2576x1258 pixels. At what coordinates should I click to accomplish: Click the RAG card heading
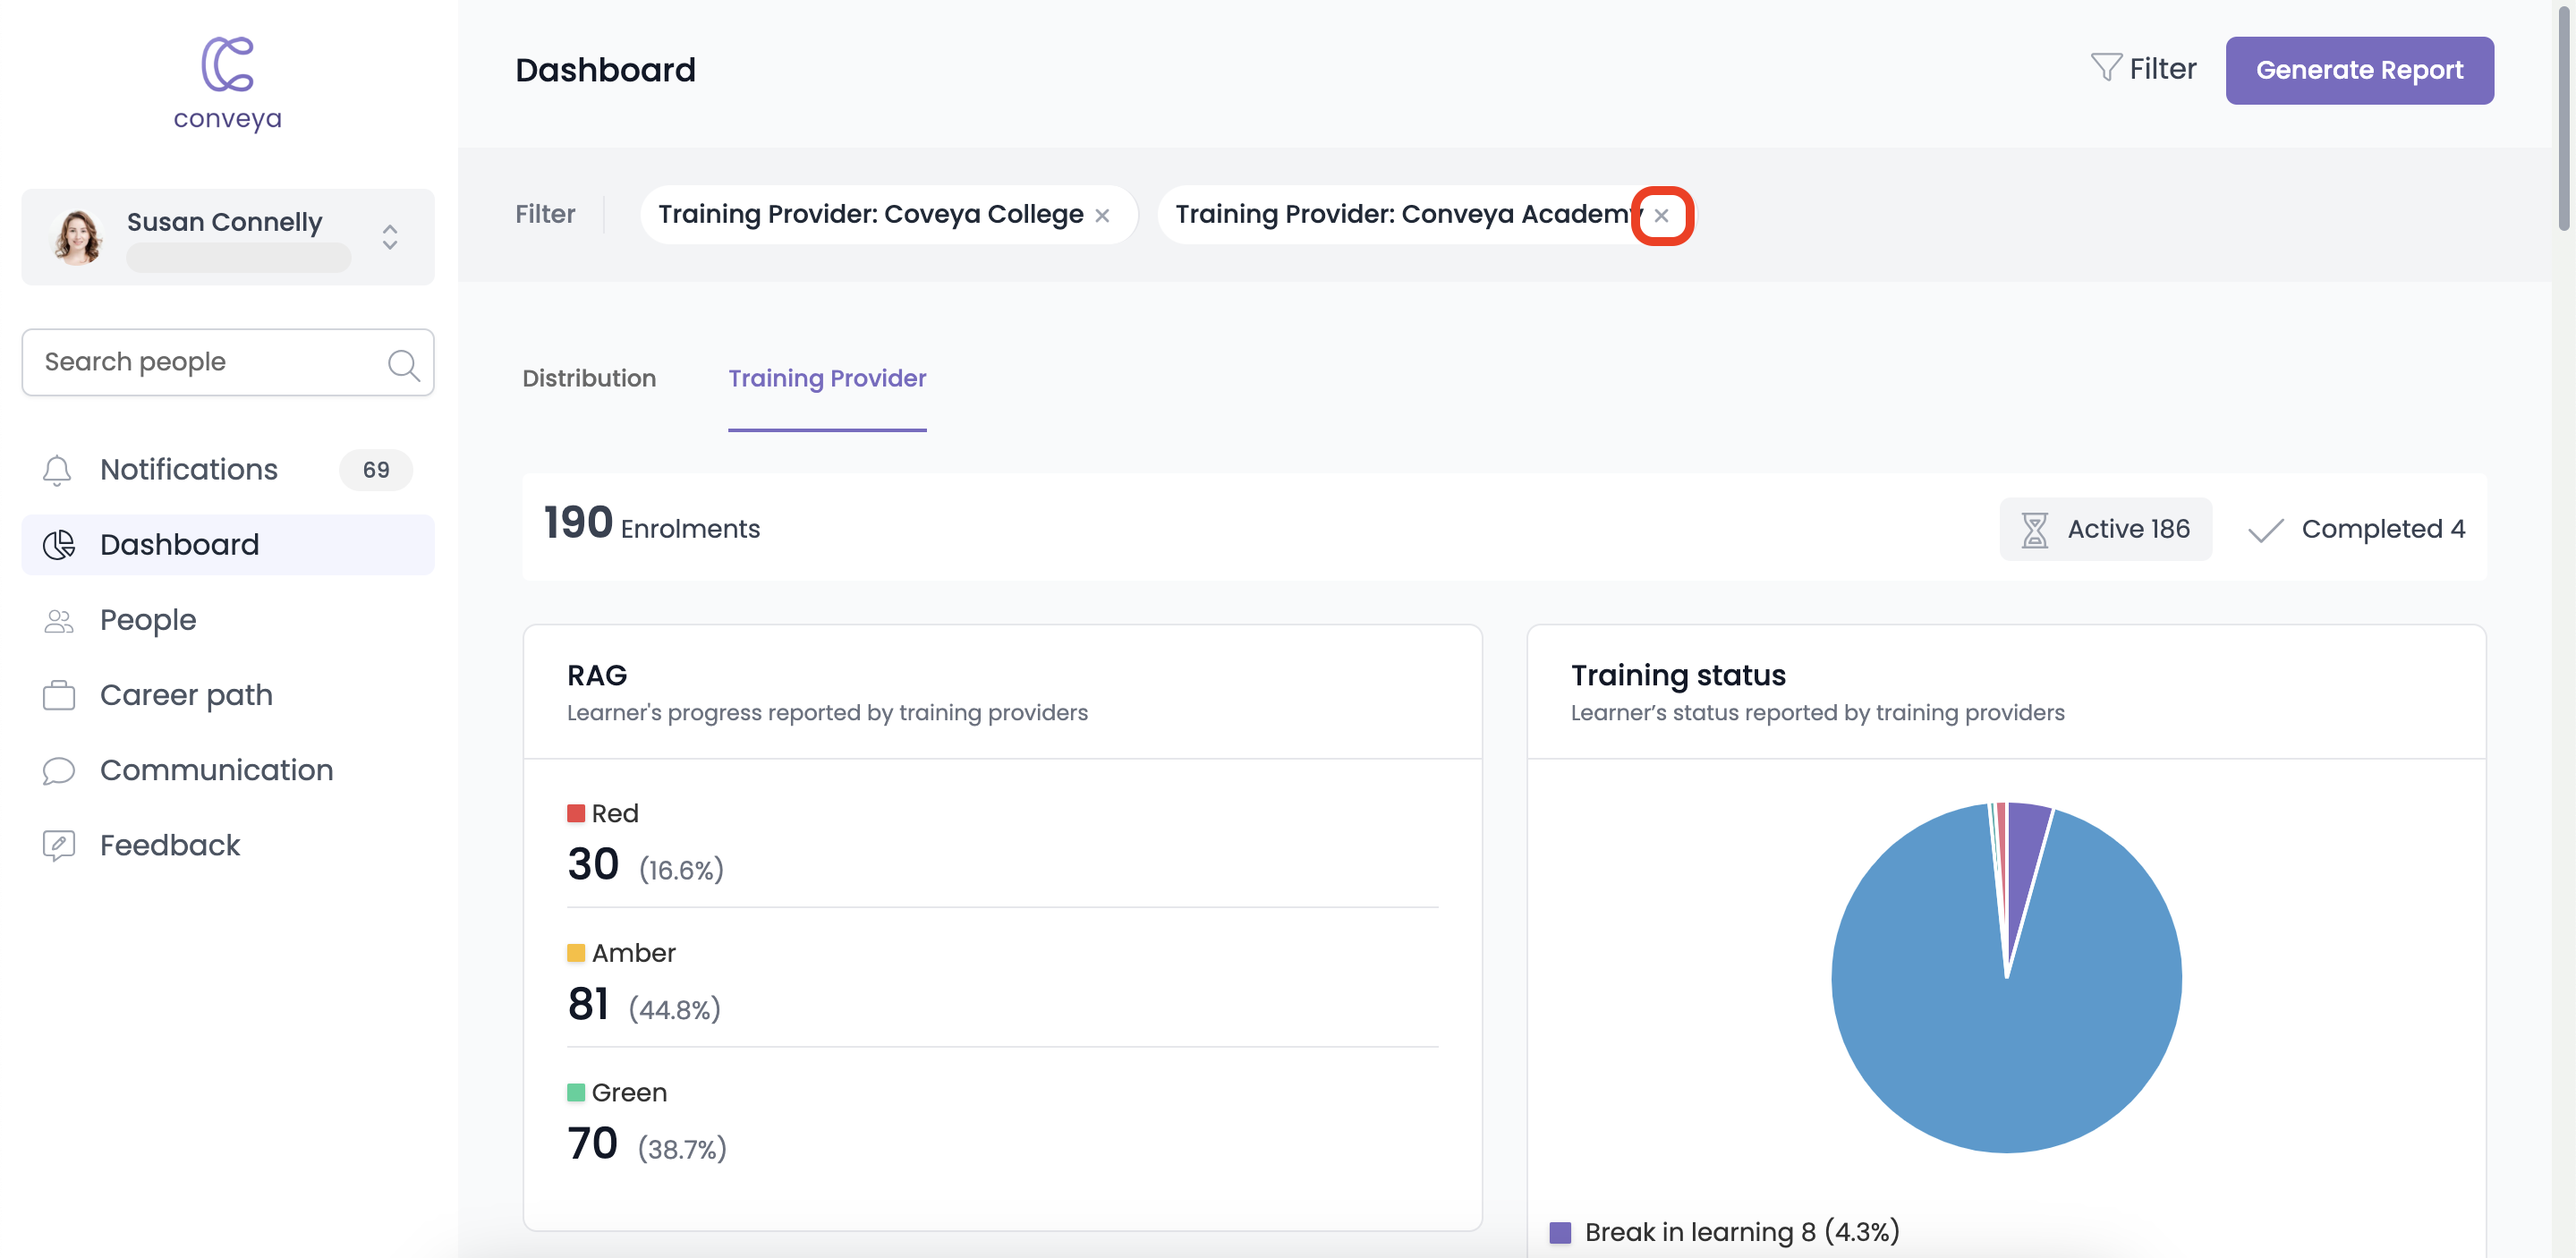597,675
